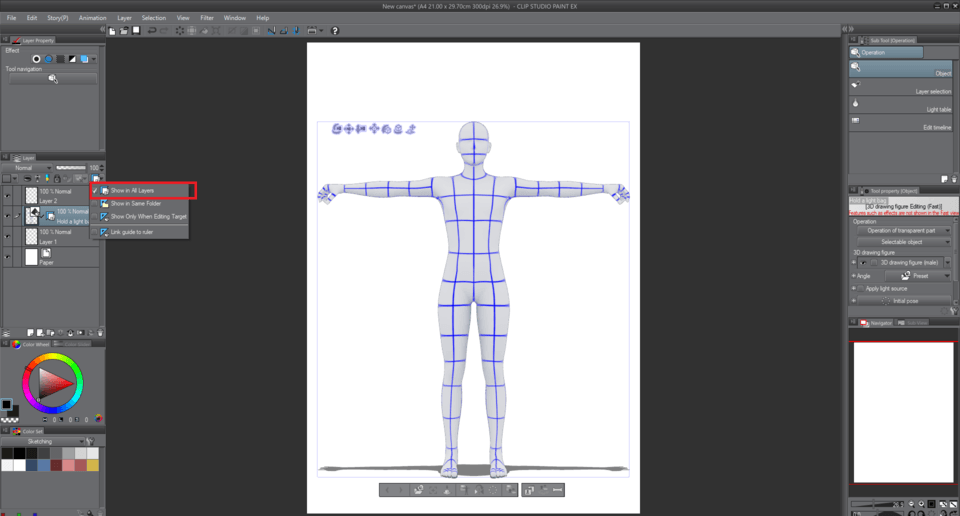Select the Light table sub tool
960x516 pixels.
point(901,105)
